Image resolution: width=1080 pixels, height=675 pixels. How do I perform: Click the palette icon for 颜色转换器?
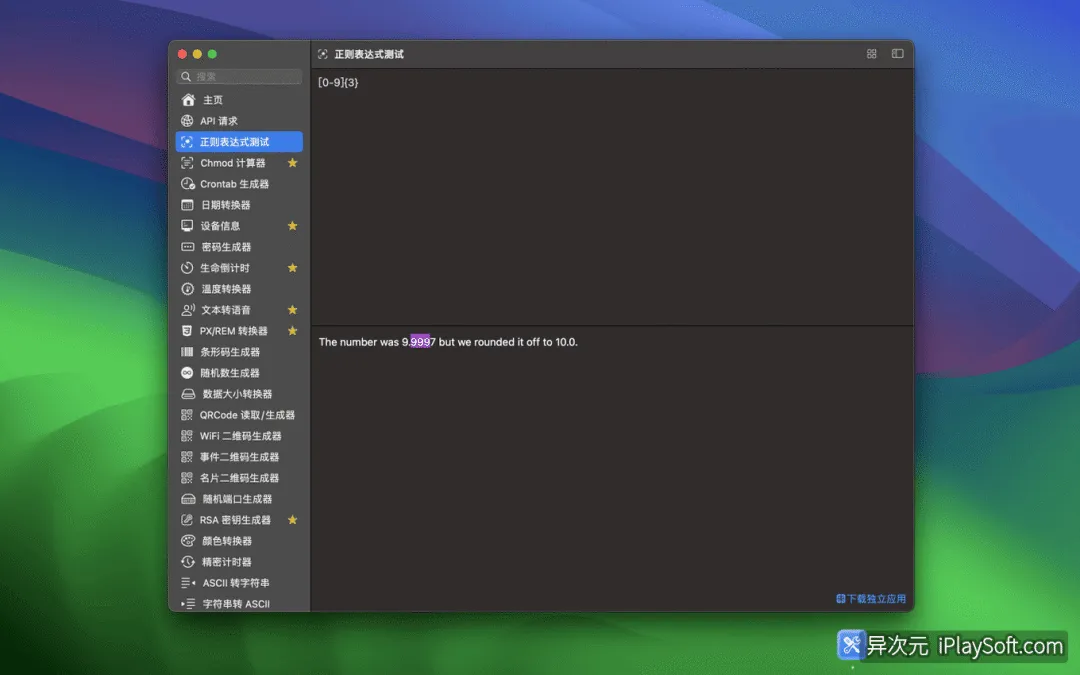pos(187,541)
